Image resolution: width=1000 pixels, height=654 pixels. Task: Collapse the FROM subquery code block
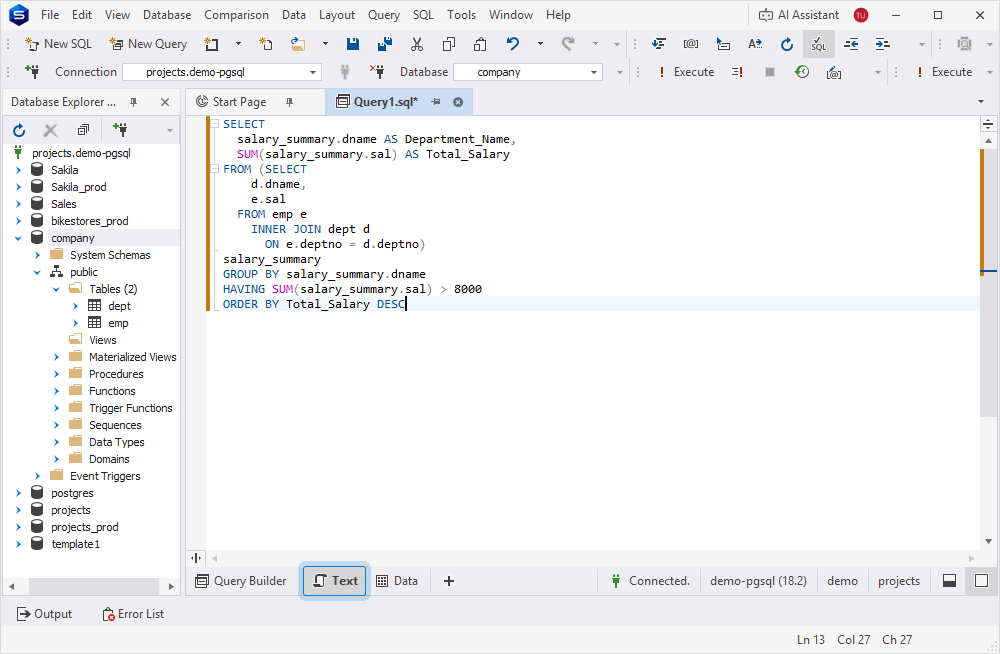coord(215,169)
